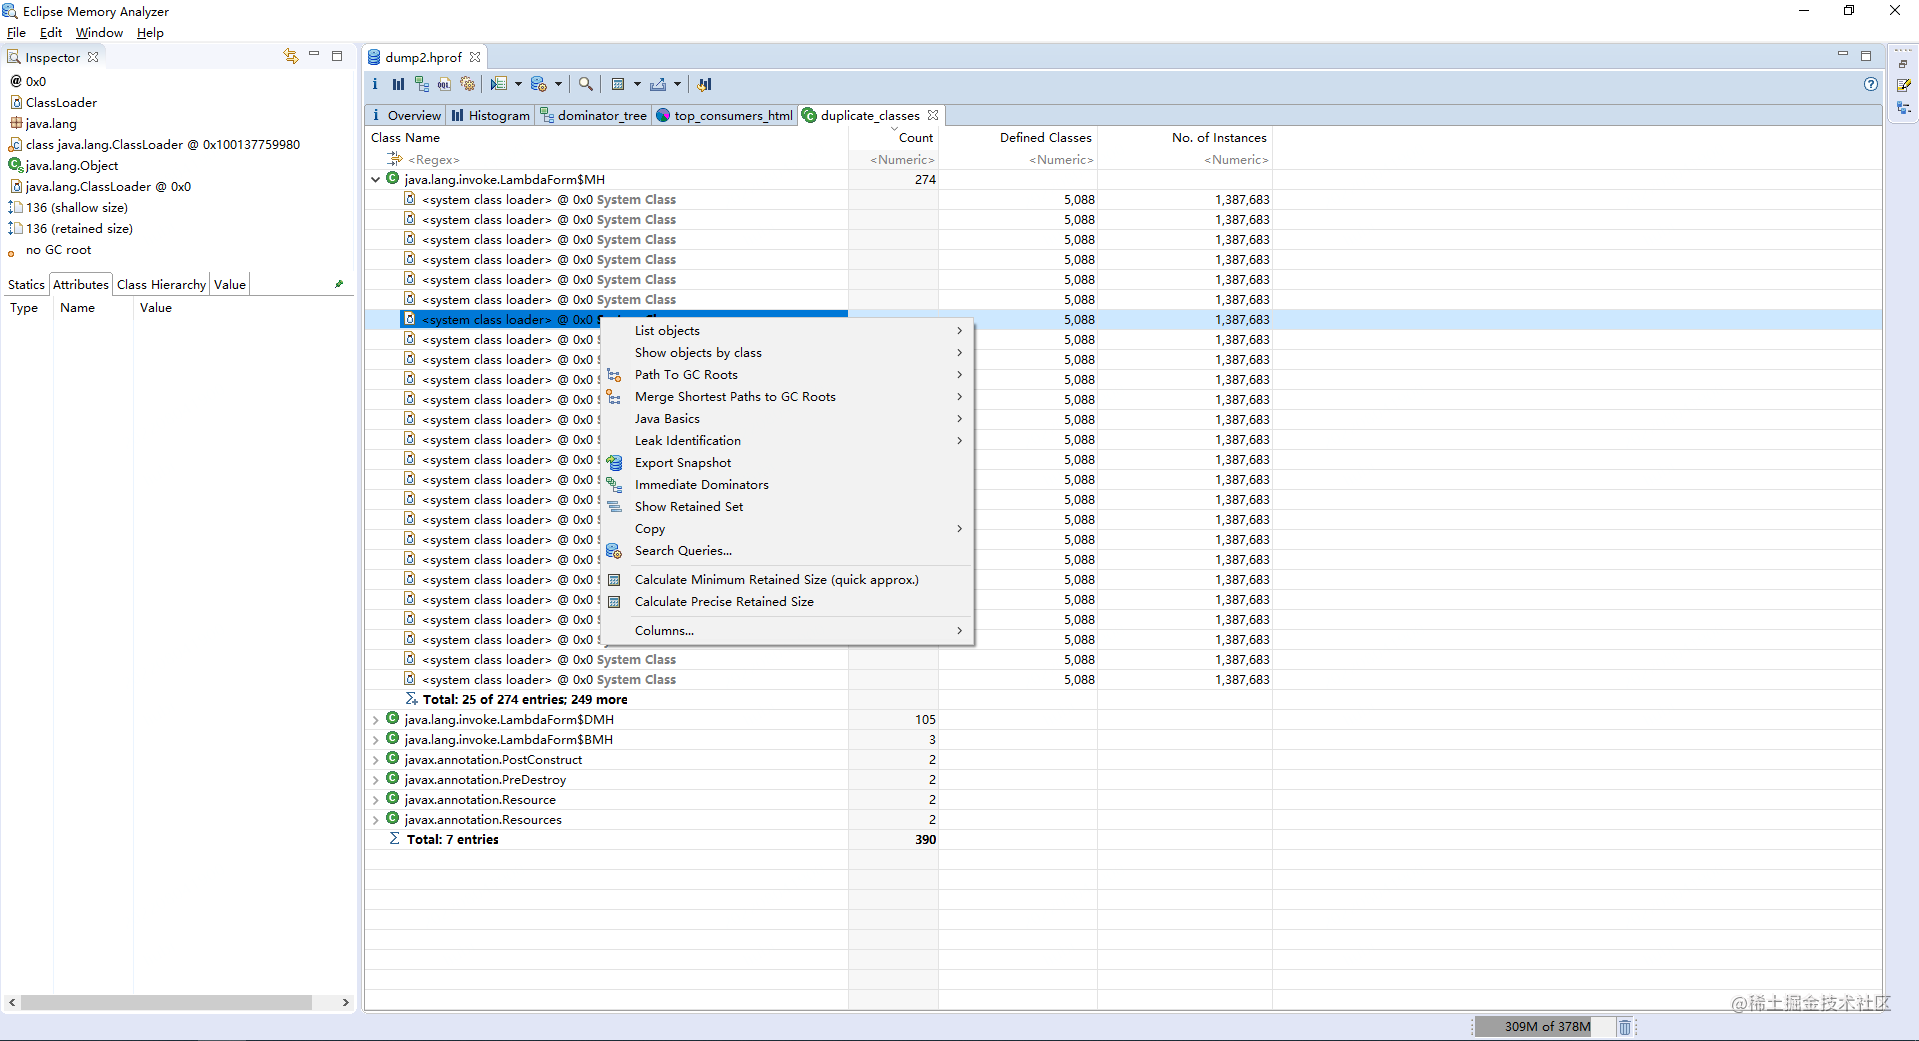This screenshot has height=1041, width=1919.
Task: Open dropdown next to export icon
Action: tap(677, 84)
